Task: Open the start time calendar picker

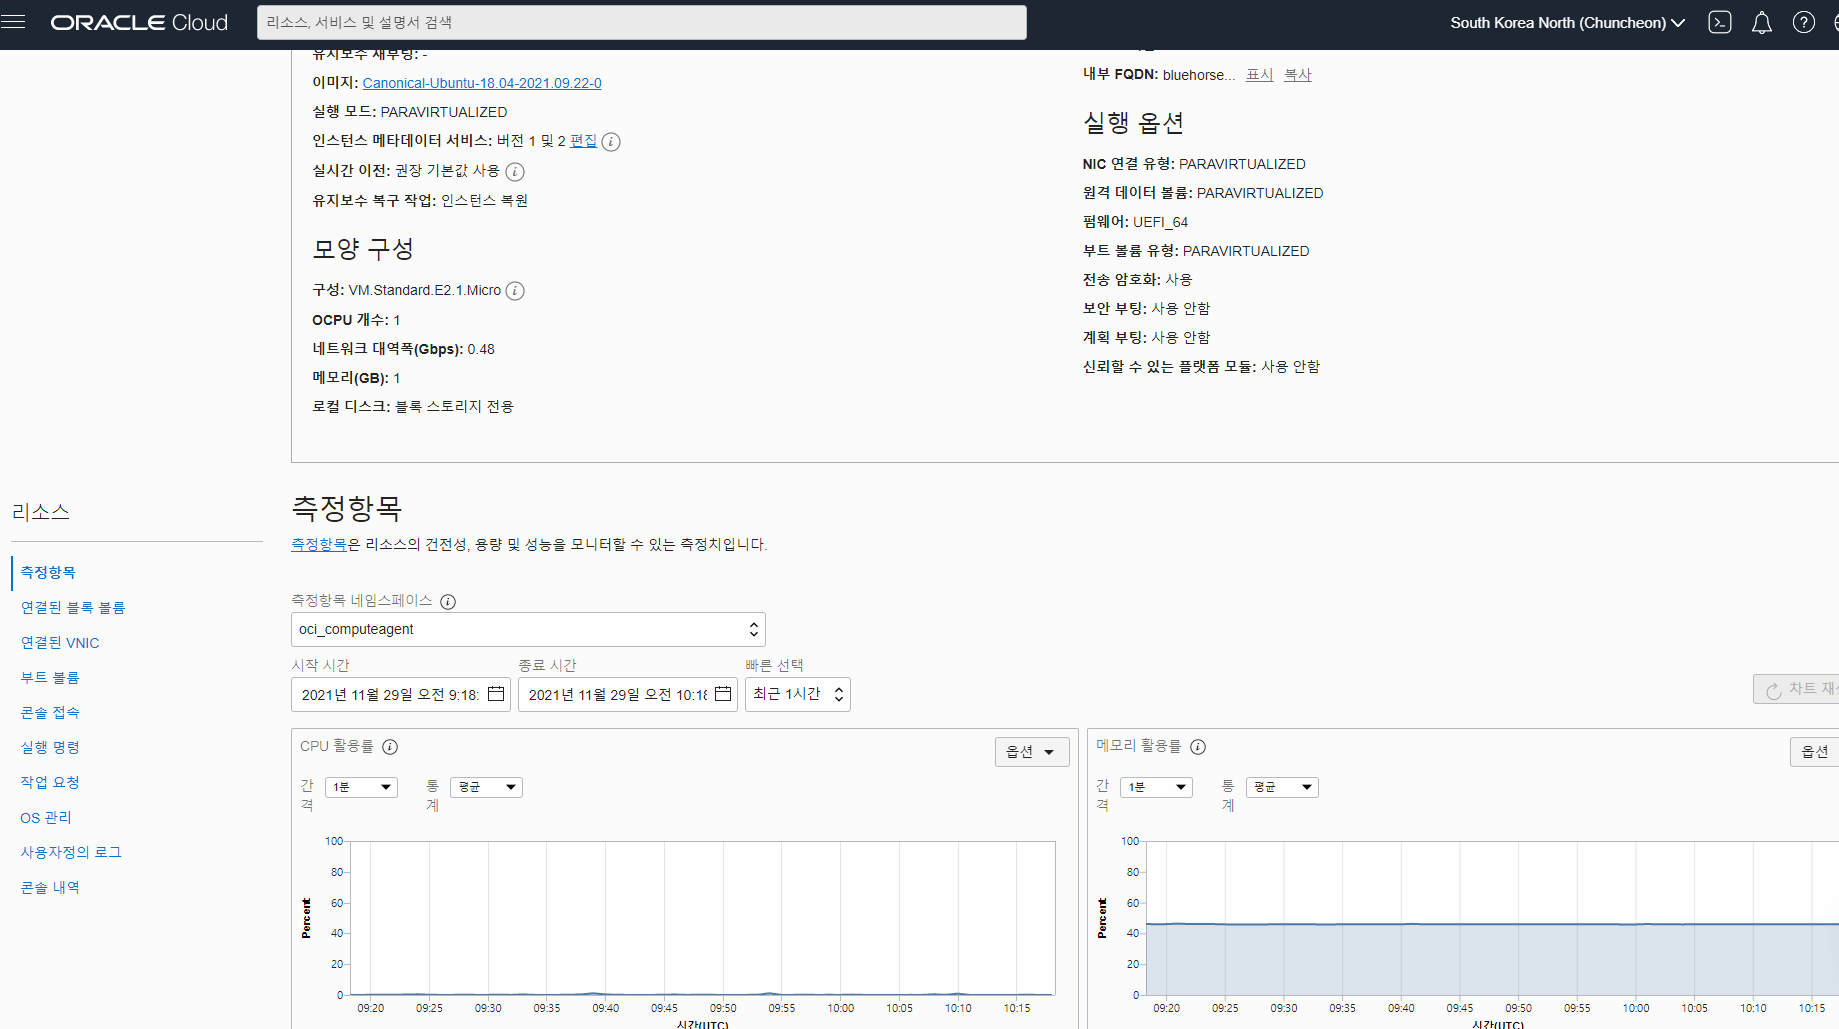Action: [x=496, y=694]
